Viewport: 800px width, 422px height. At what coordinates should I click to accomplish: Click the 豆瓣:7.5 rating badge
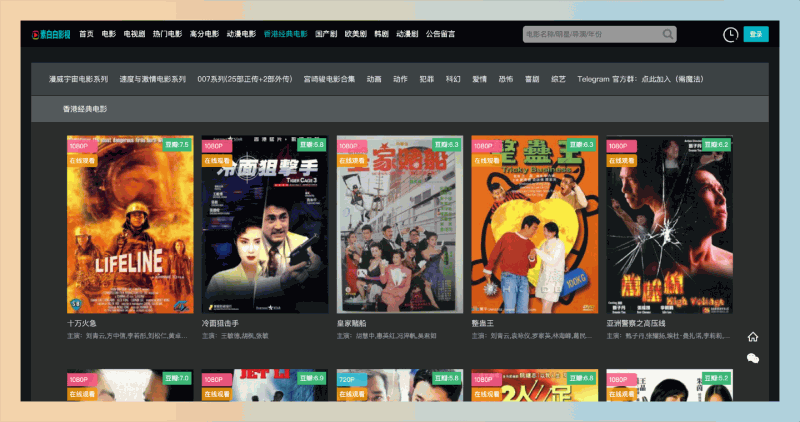(177, 145)
